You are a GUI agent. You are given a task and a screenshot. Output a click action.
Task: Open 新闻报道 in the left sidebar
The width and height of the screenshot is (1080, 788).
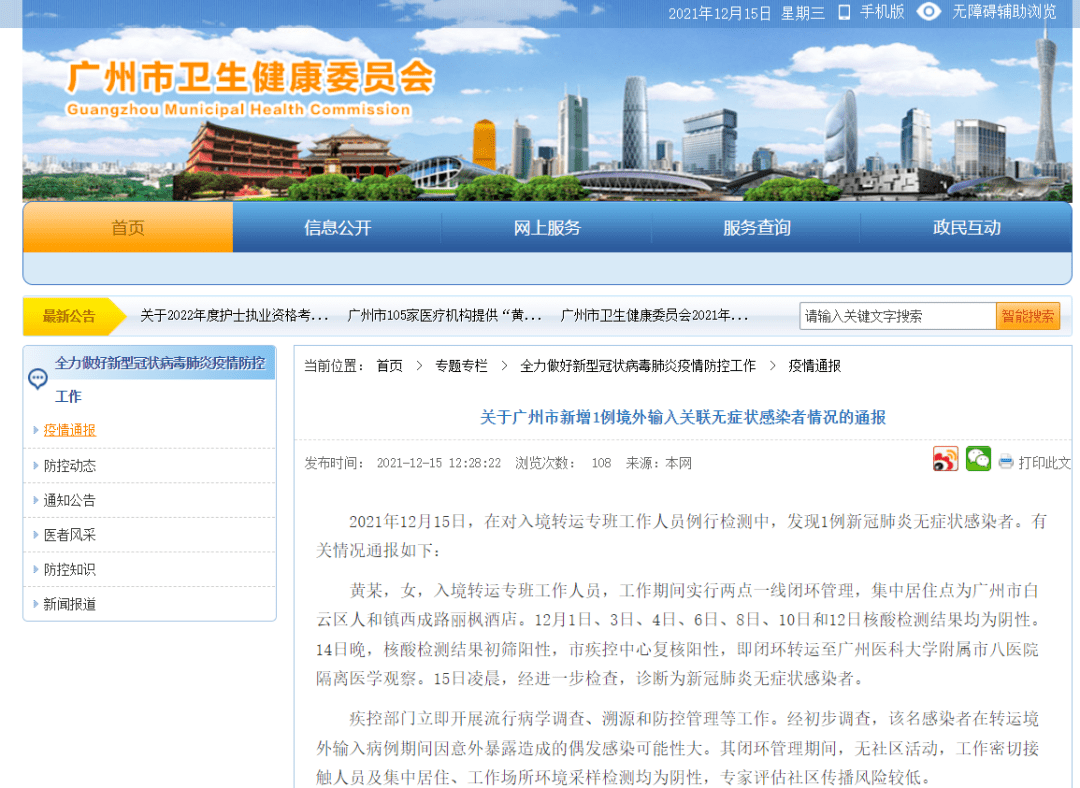pos(69,604)
